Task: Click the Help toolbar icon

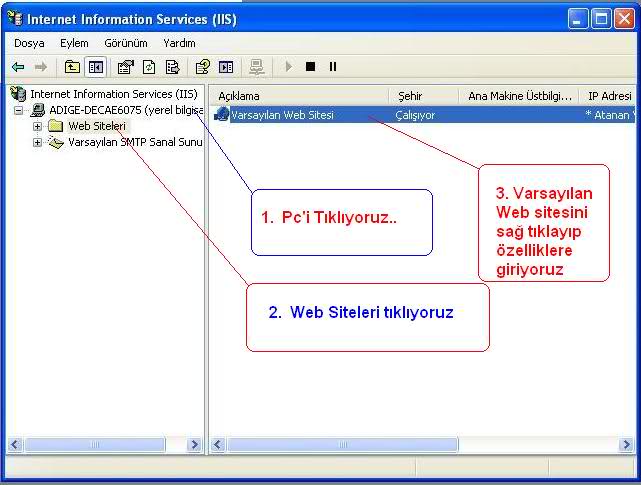Action: 203,67
